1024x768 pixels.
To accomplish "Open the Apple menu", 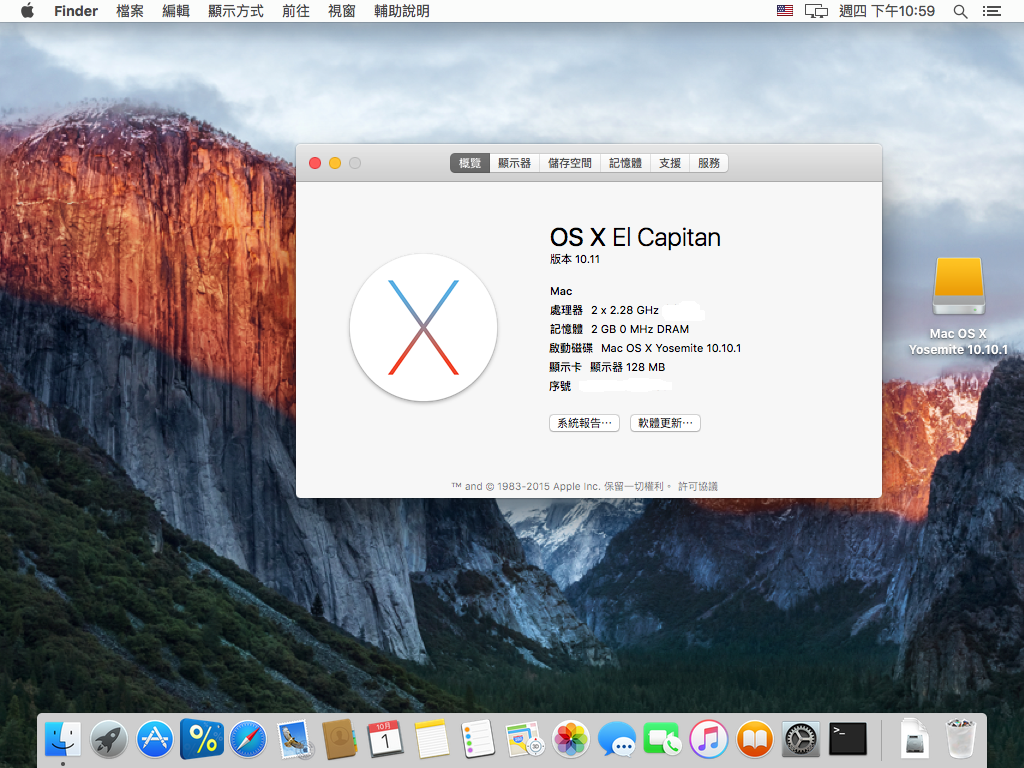I will pyautogui.click(x=27, y=10).
